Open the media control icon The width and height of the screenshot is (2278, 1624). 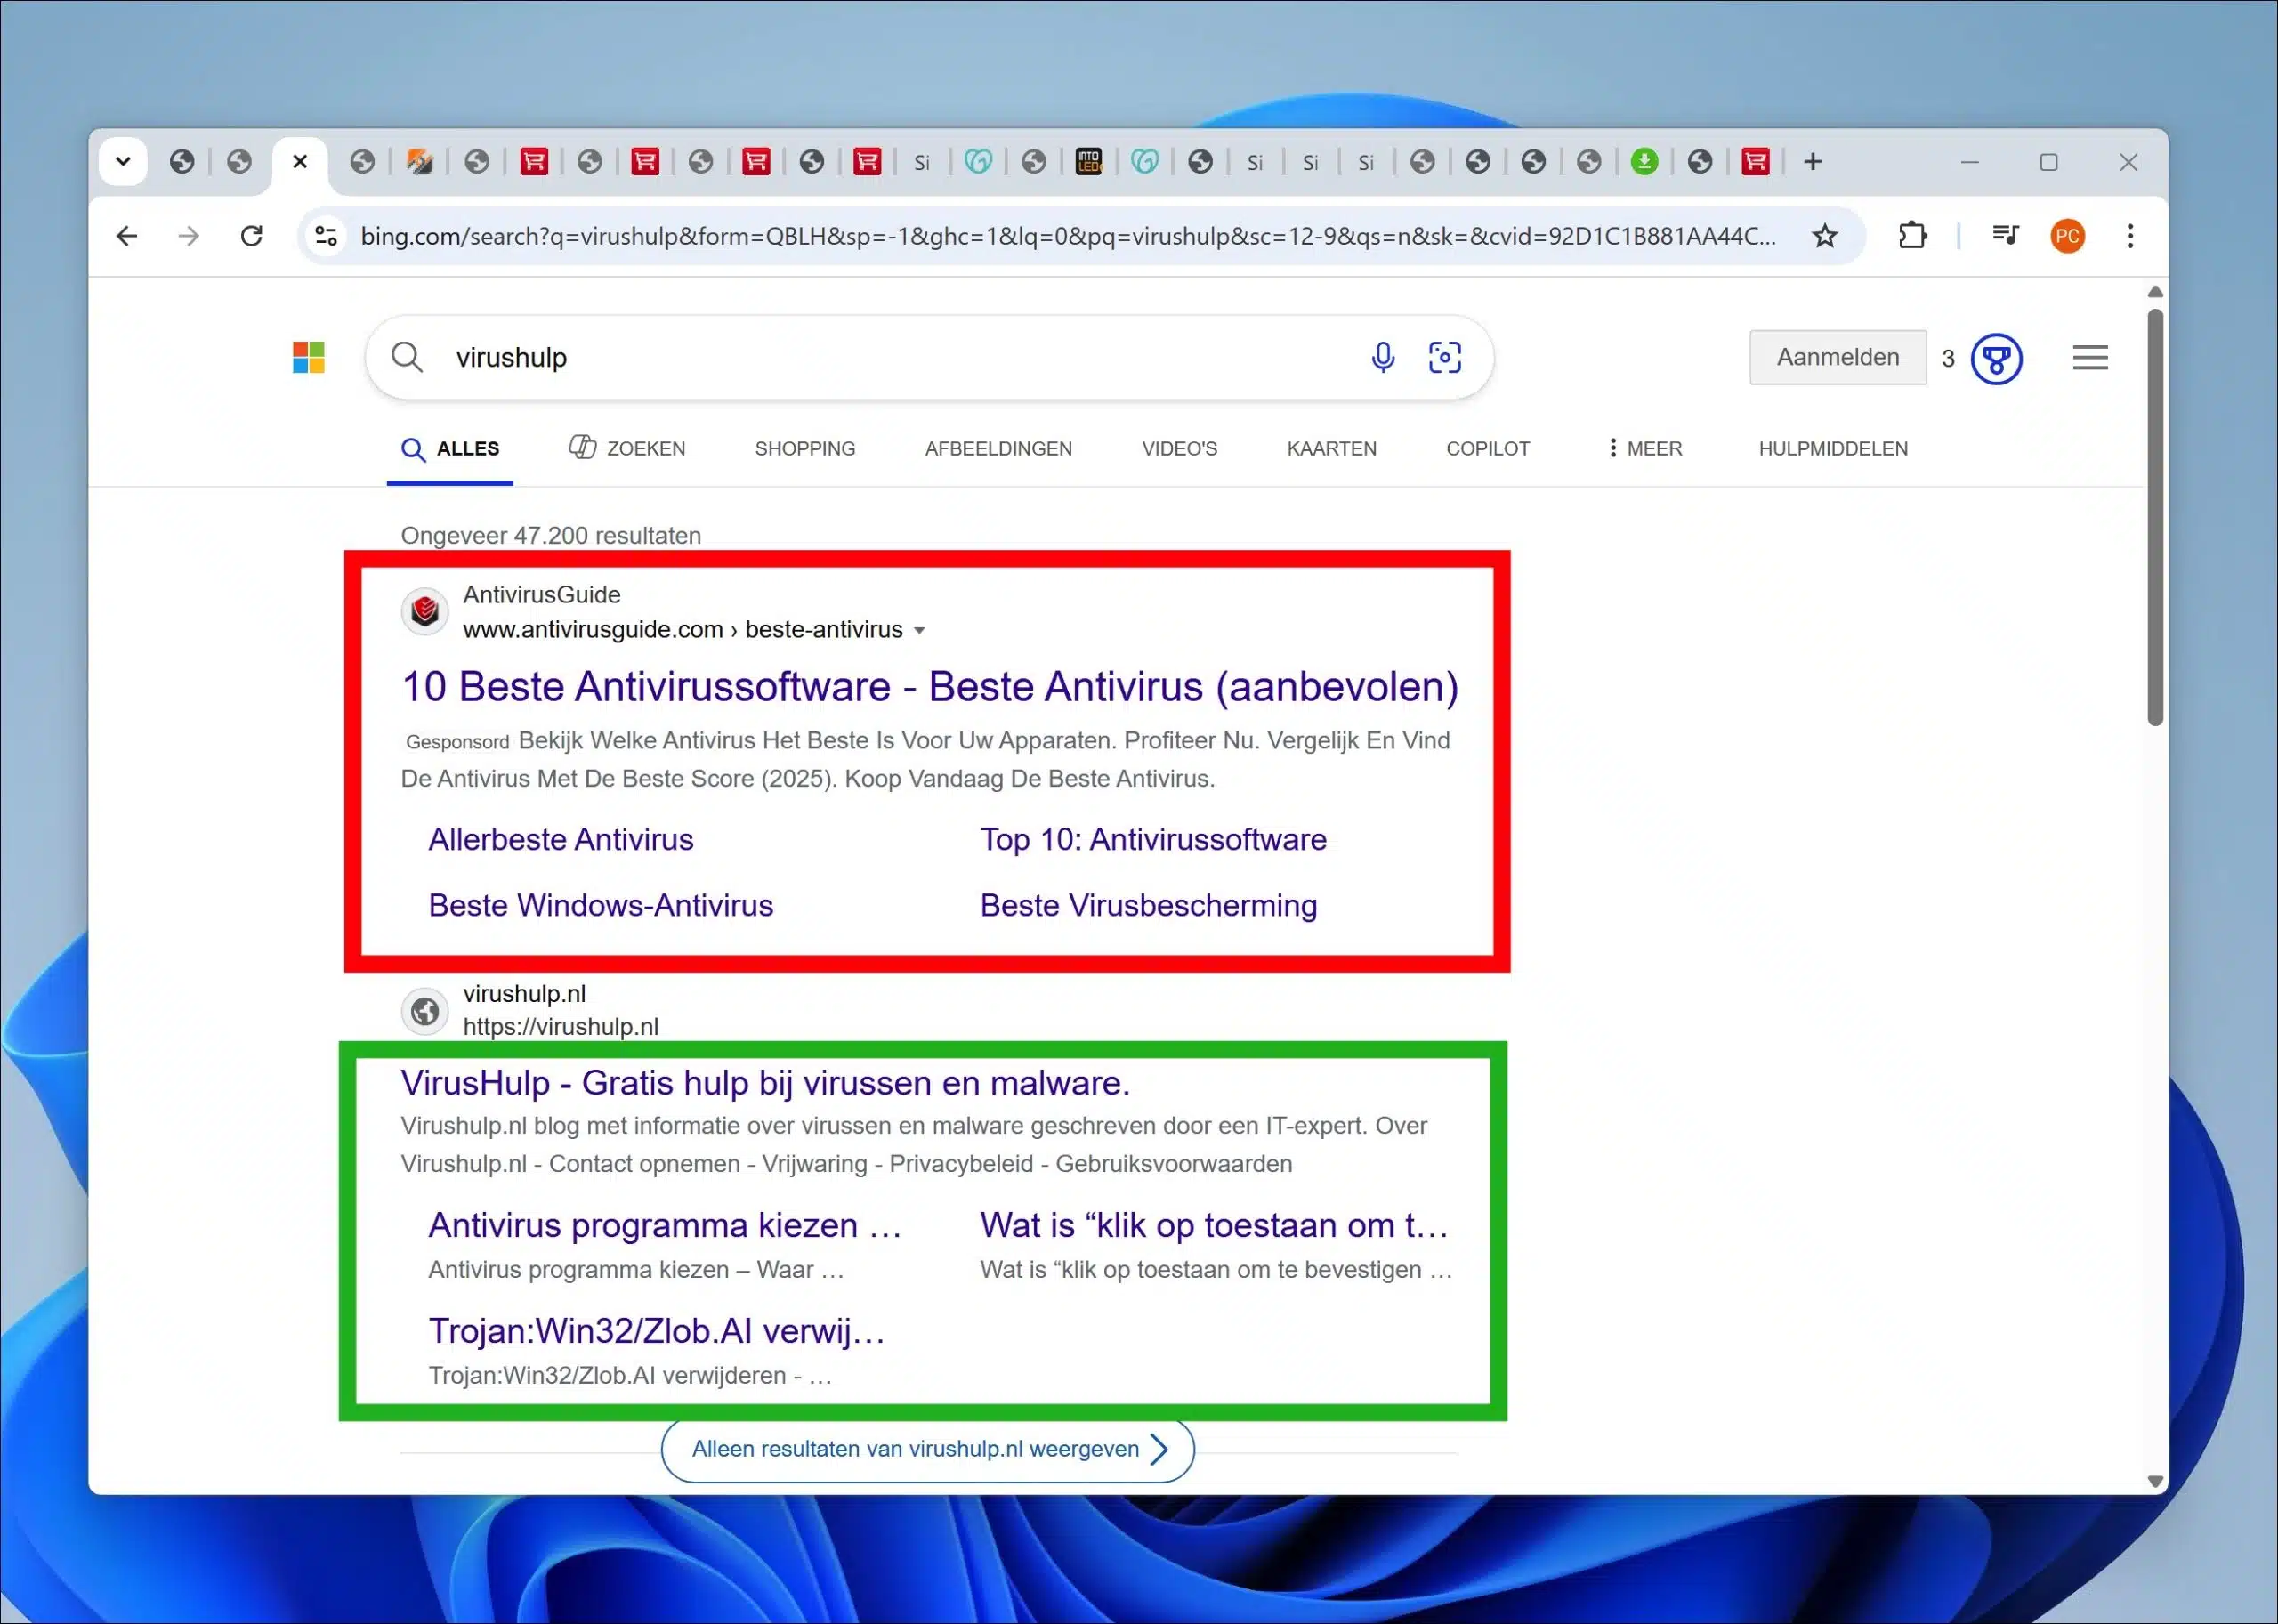(2005, 236)
